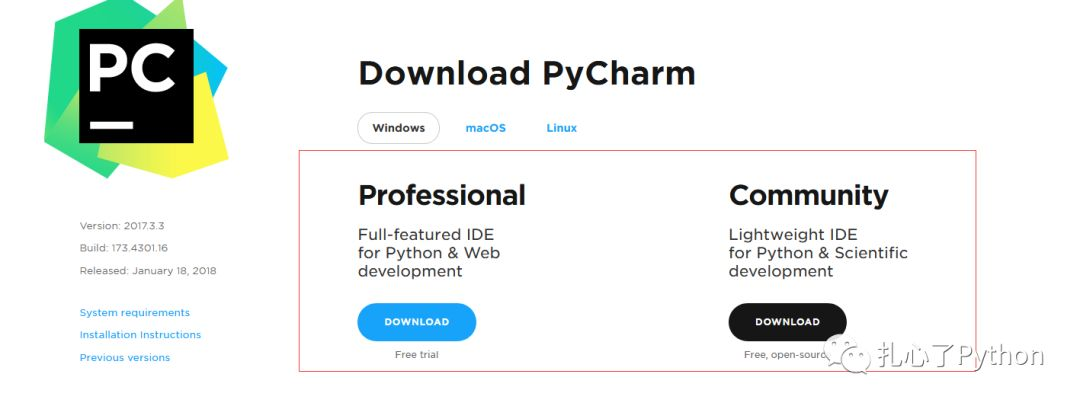Open the Installation Instructions link
Viewport: 1080px width, 406px height.
click(140, 335)
